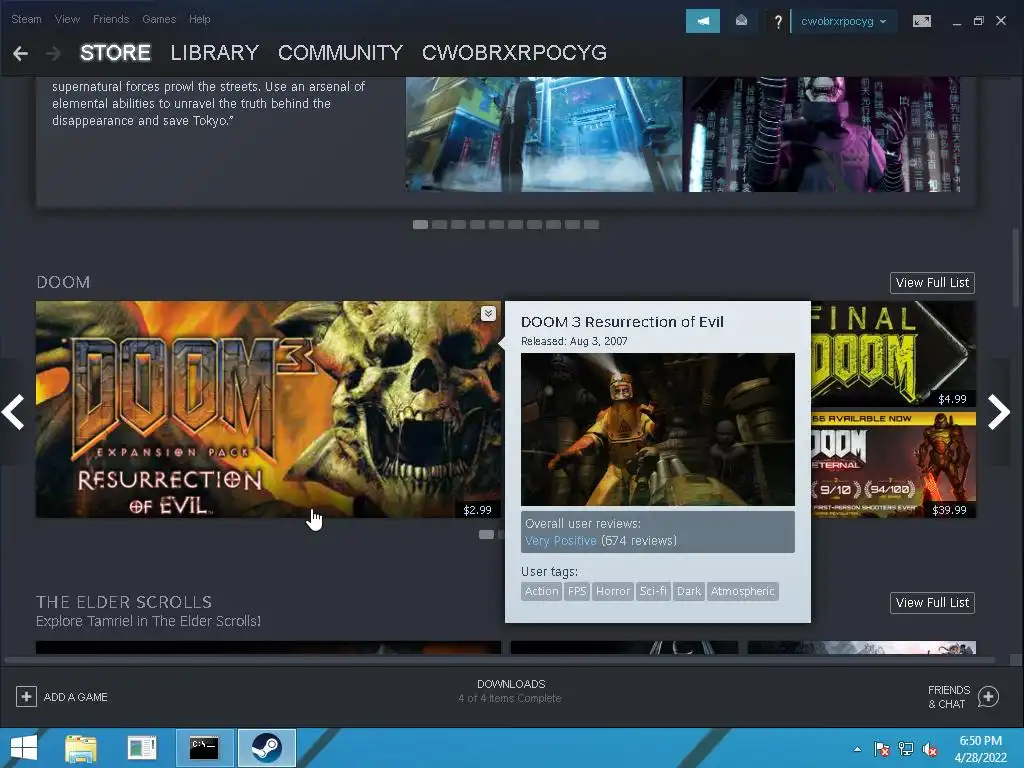Click the Steam taskbar icon

(266, 748)
